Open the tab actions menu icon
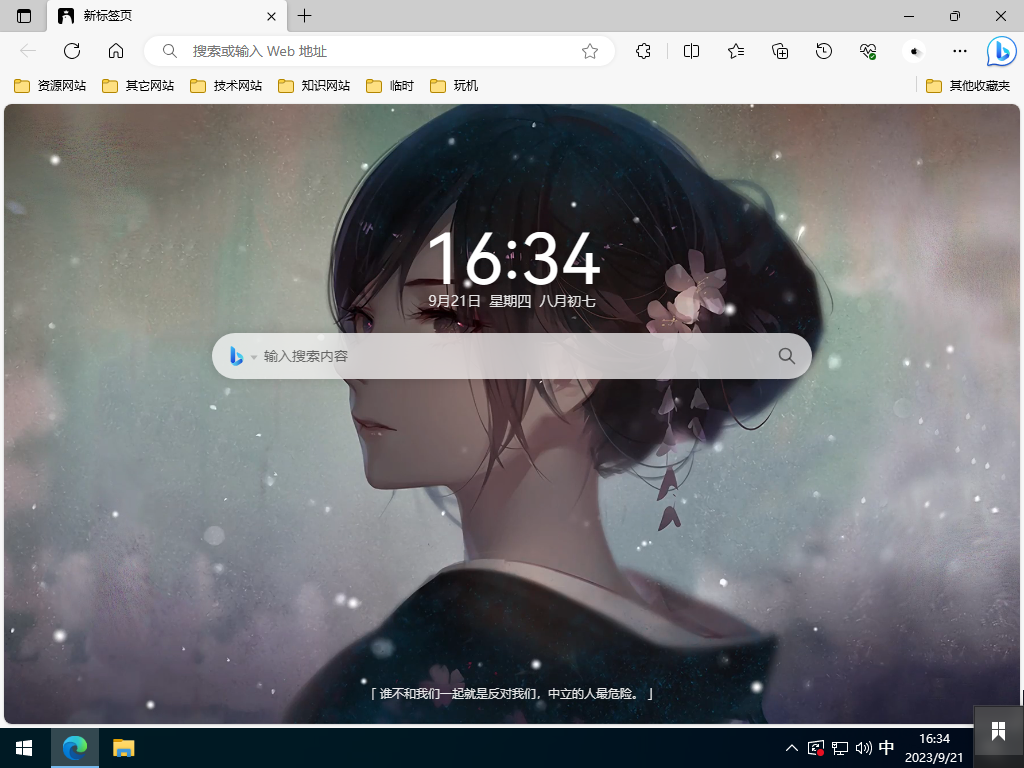Screen dimensions: 1024x768 click(x=24, y=16)
